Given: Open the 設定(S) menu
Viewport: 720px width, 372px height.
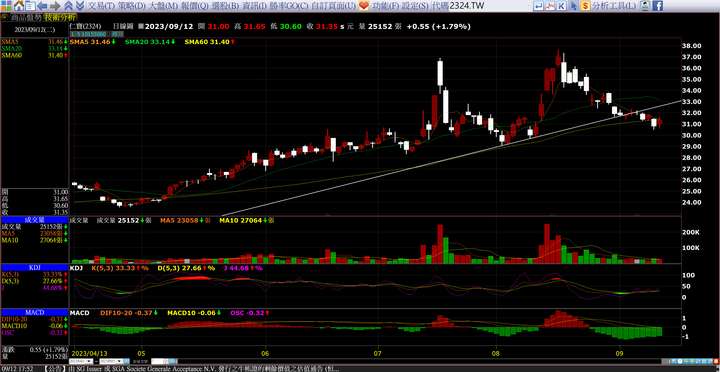Looking at the screenshot, I should [416, 6].
